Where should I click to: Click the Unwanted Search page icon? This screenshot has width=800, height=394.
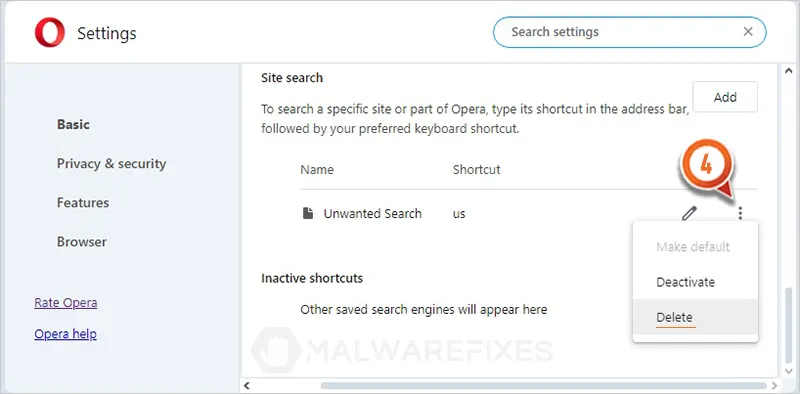308,213
